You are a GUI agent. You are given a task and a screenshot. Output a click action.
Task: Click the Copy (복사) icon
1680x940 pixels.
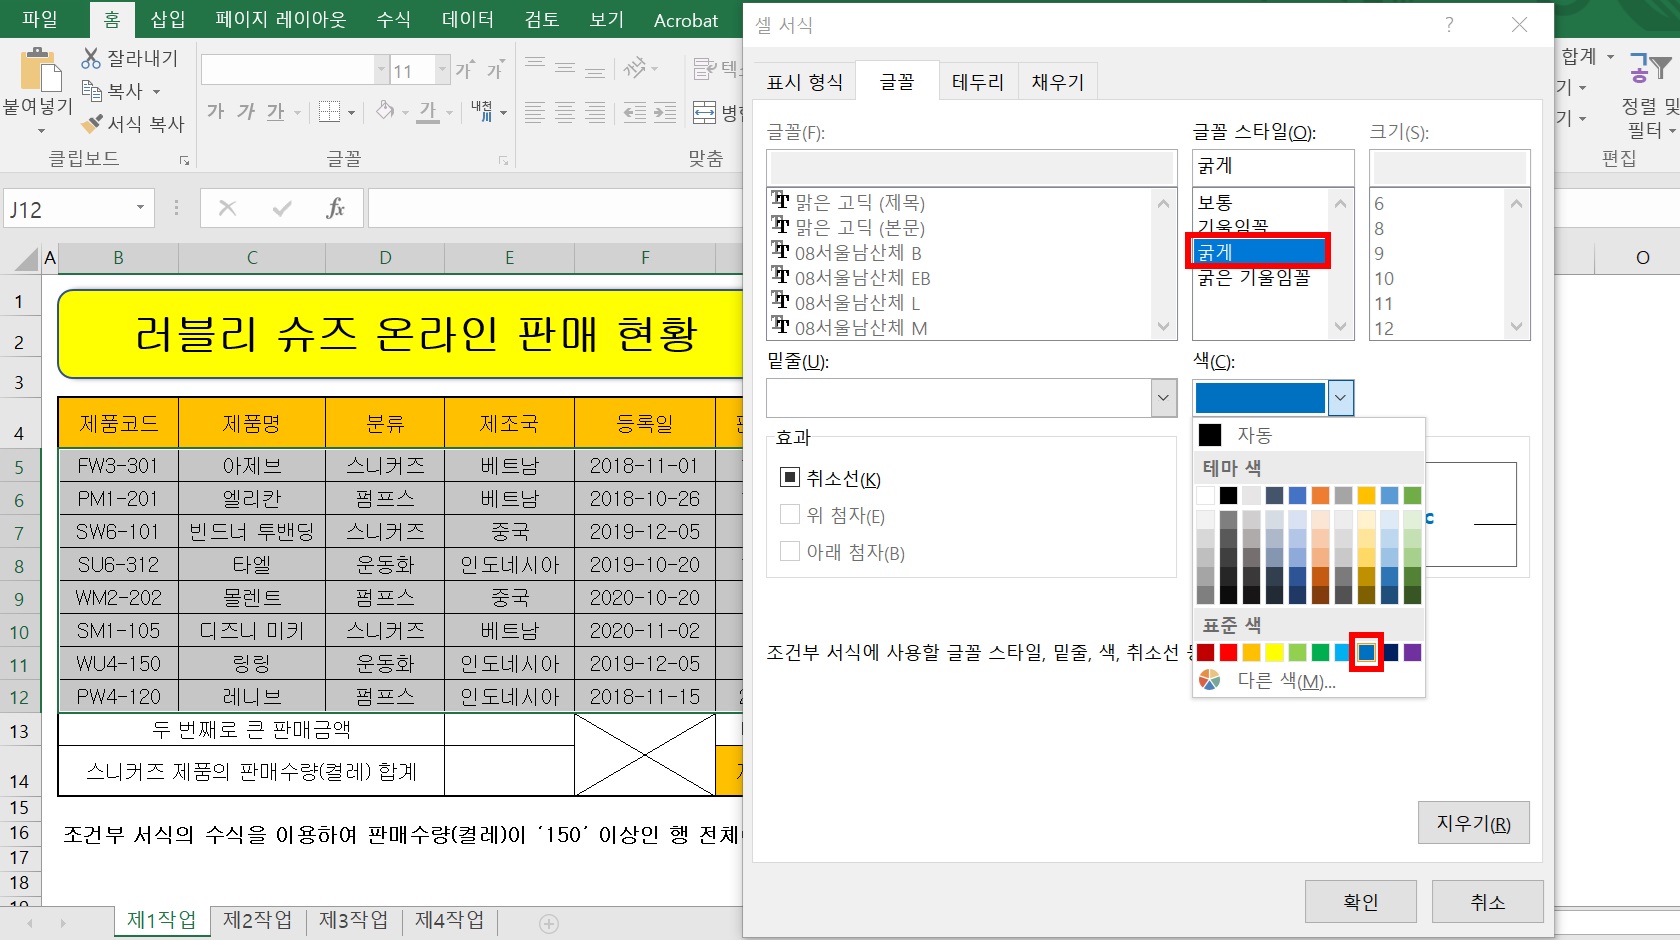[91, 91]
